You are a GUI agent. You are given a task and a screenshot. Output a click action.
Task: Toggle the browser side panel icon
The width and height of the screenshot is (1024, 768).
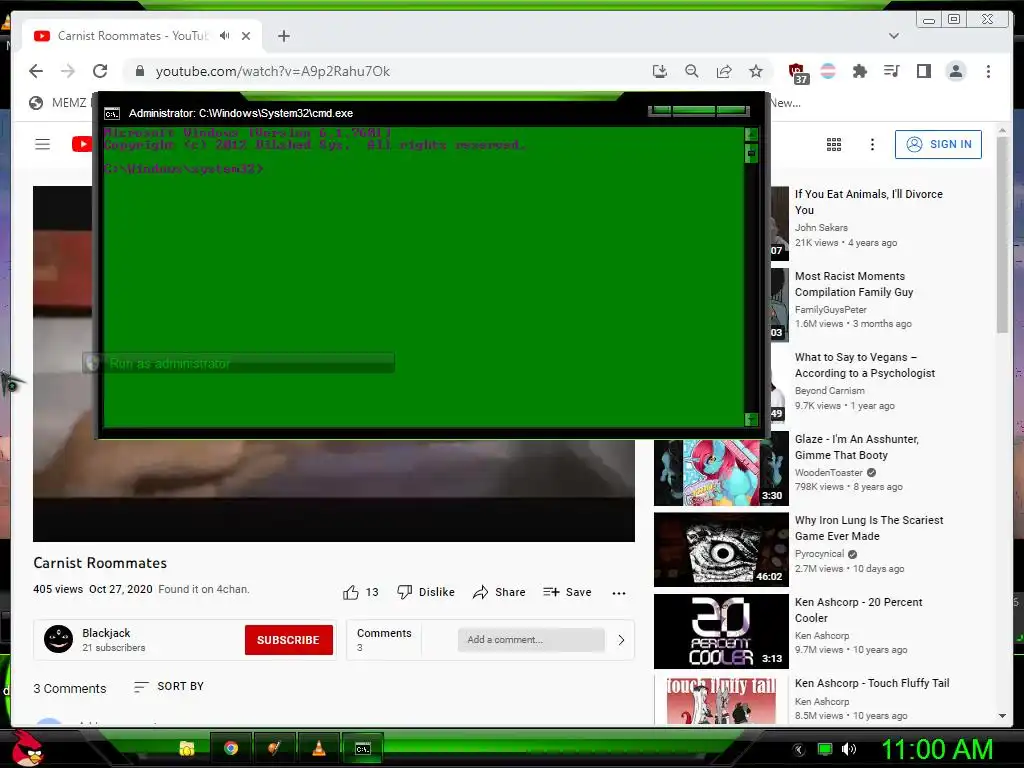tap(923, 71)
